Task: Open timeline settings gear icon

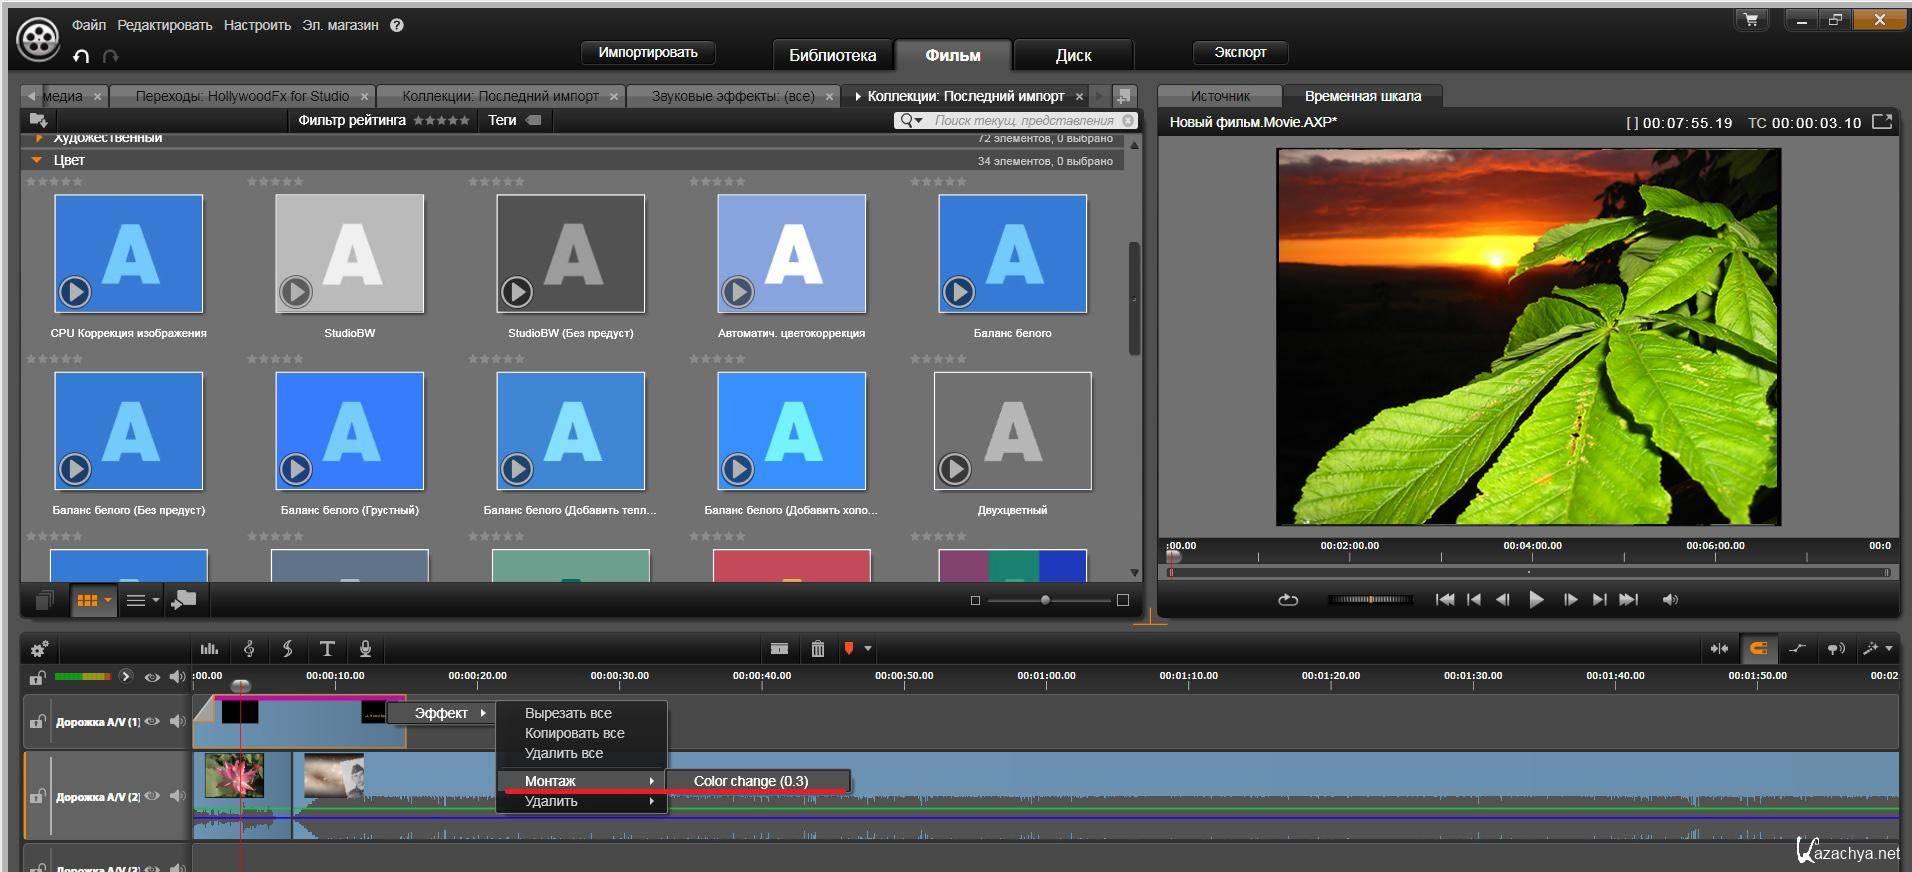Action: click(39, 649)
